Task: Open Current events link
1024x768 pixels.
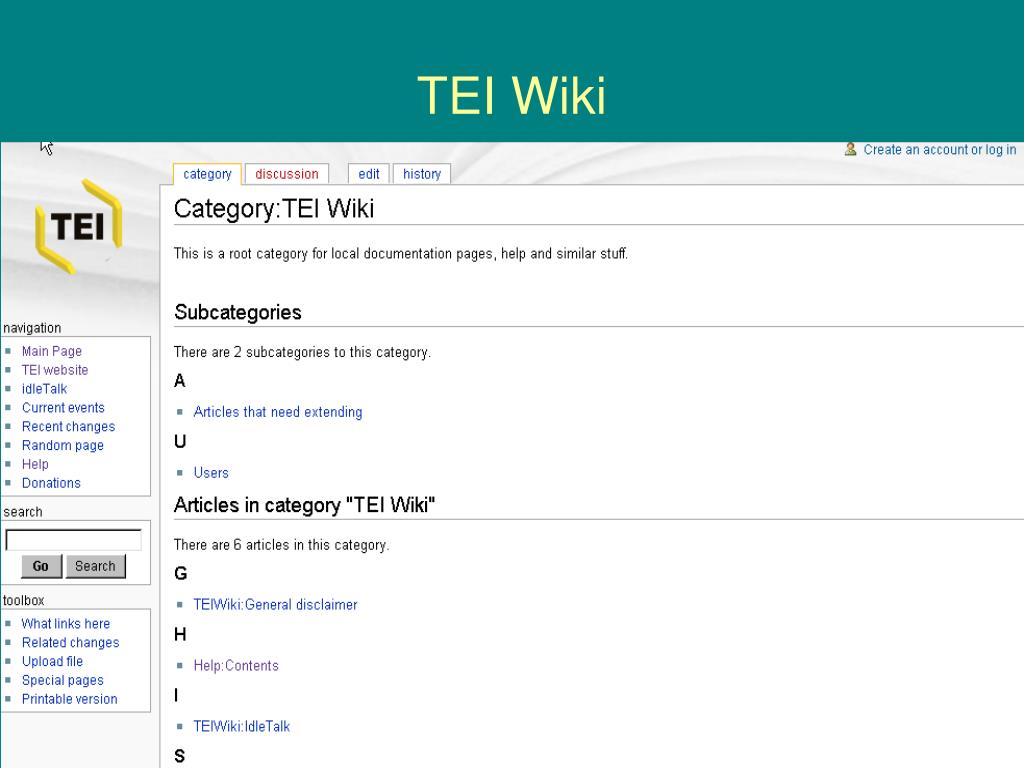Action: [63, 408]
